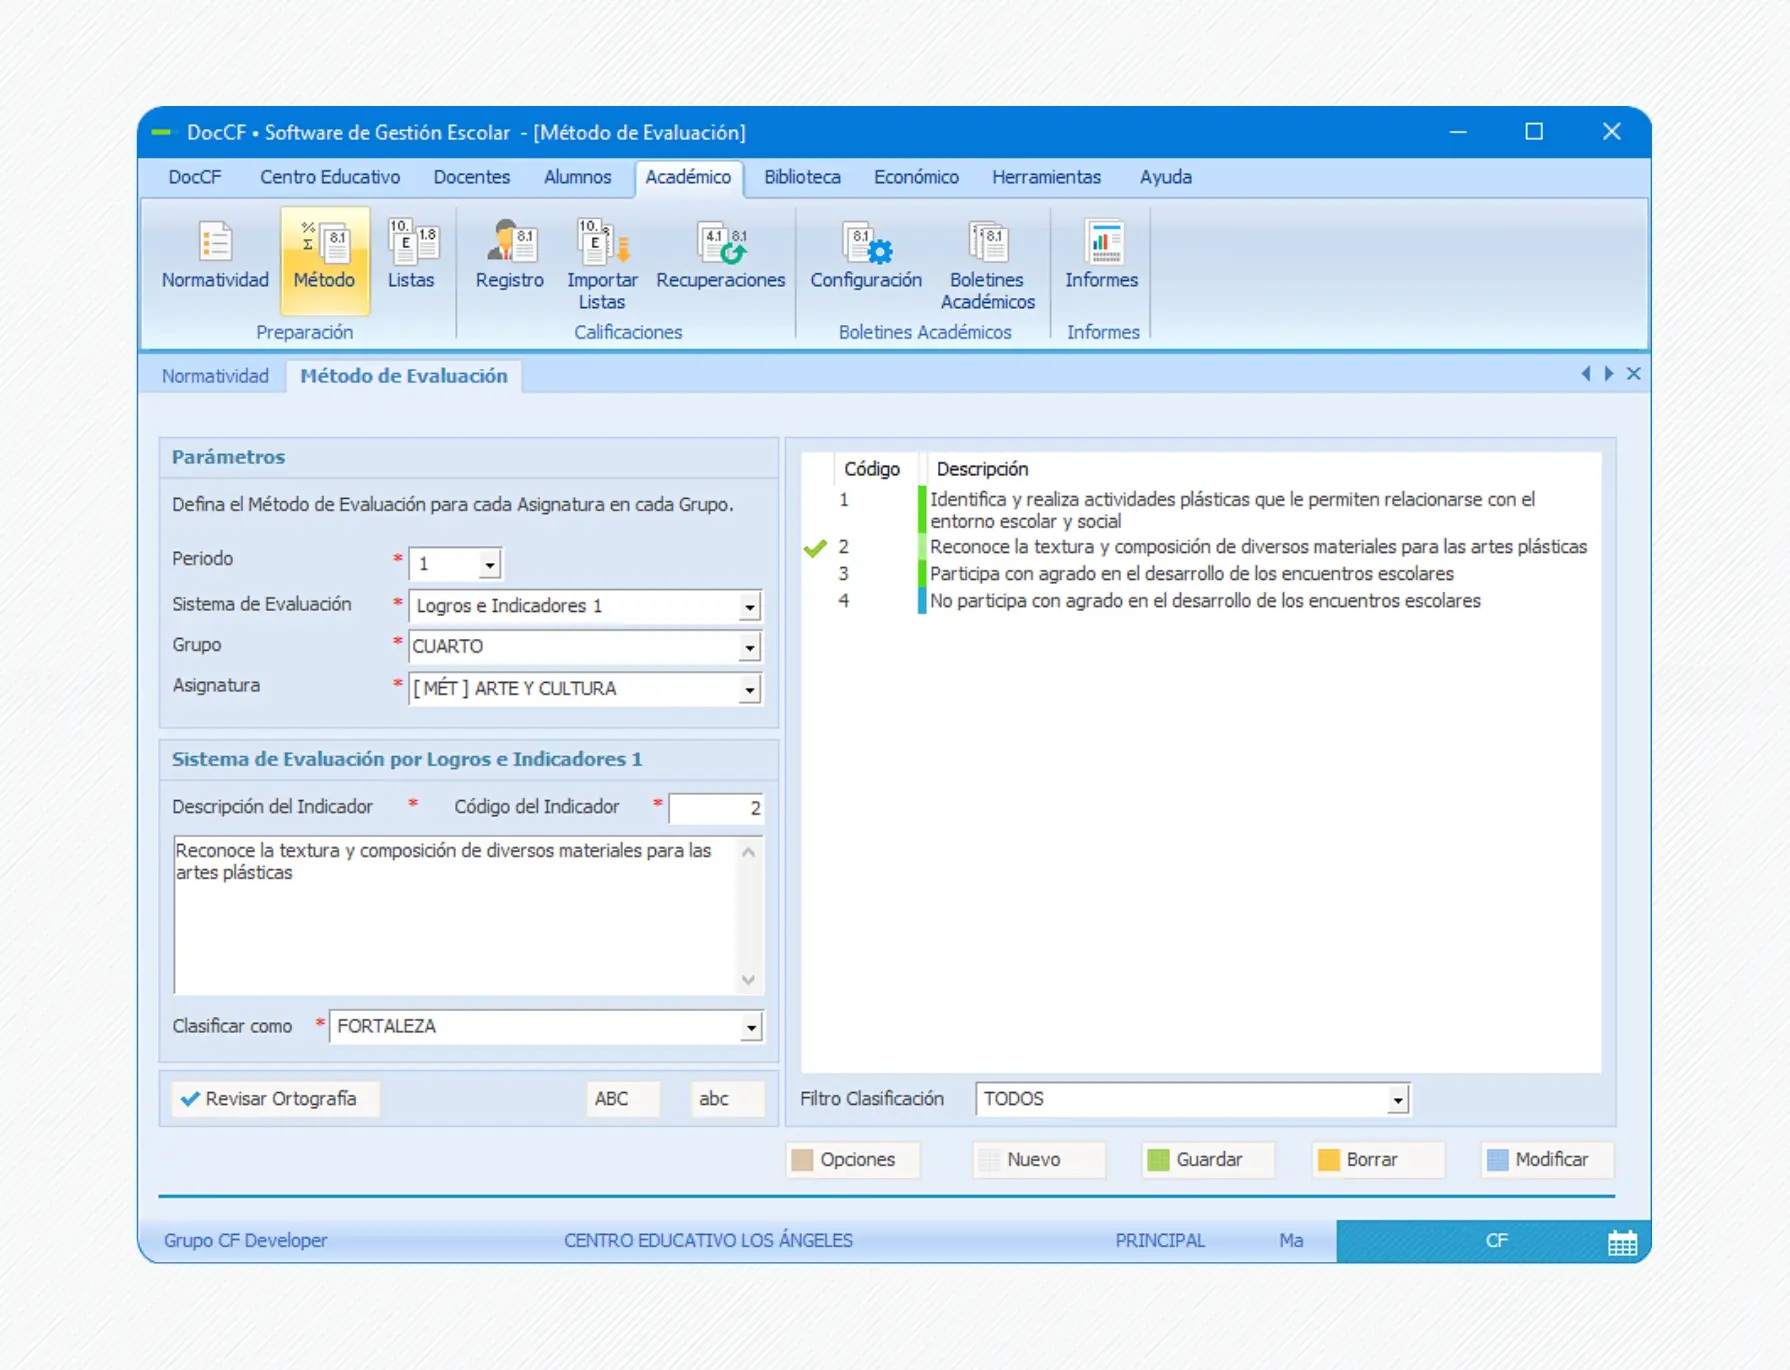Click the Guardar button
Screen dimensions: 1790x1370
[1208, 1160]
